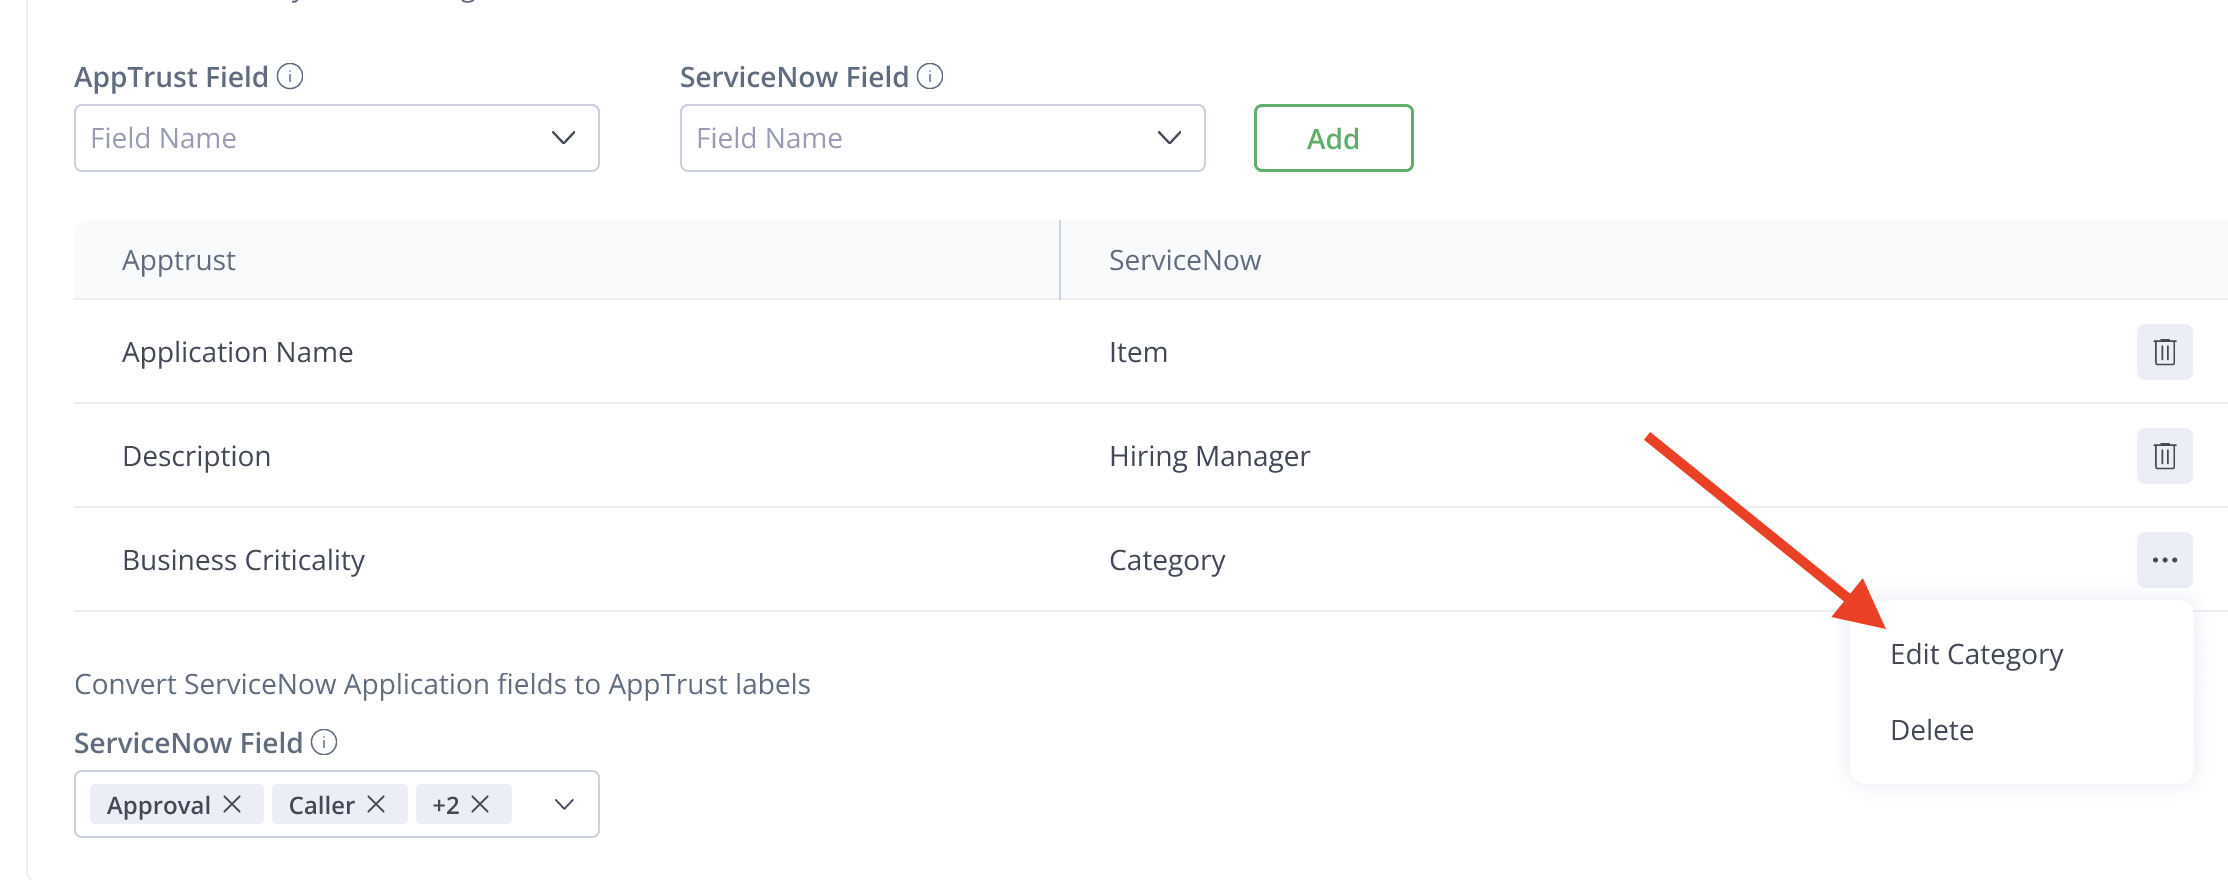Remove the +2 overflow tag
This screenshot has width=2228, height=880.
click(x=480, y=804)
